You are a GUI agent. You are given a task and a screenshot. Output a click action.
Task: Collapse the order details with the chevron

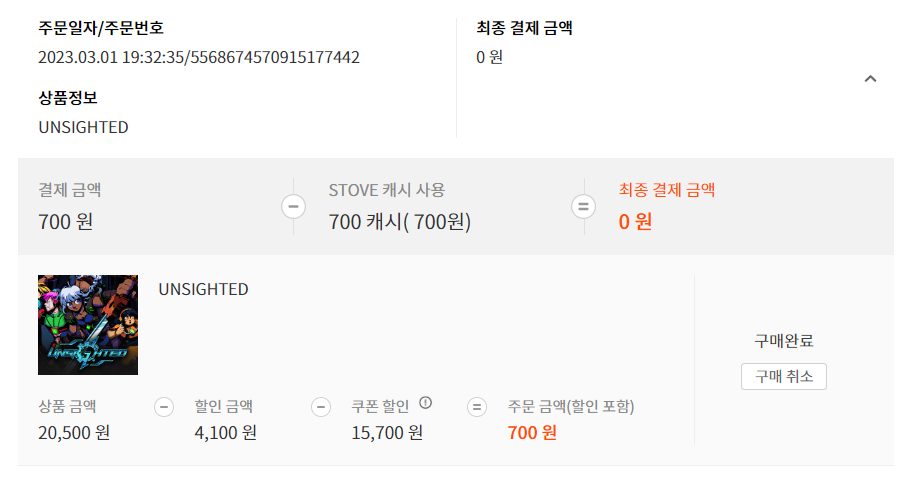870,79
